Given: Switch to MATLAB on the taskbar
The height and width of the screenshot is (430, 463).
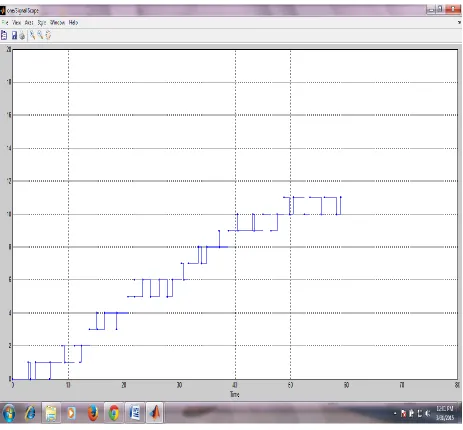Looking at the screenshot, I should pos(155,413).
